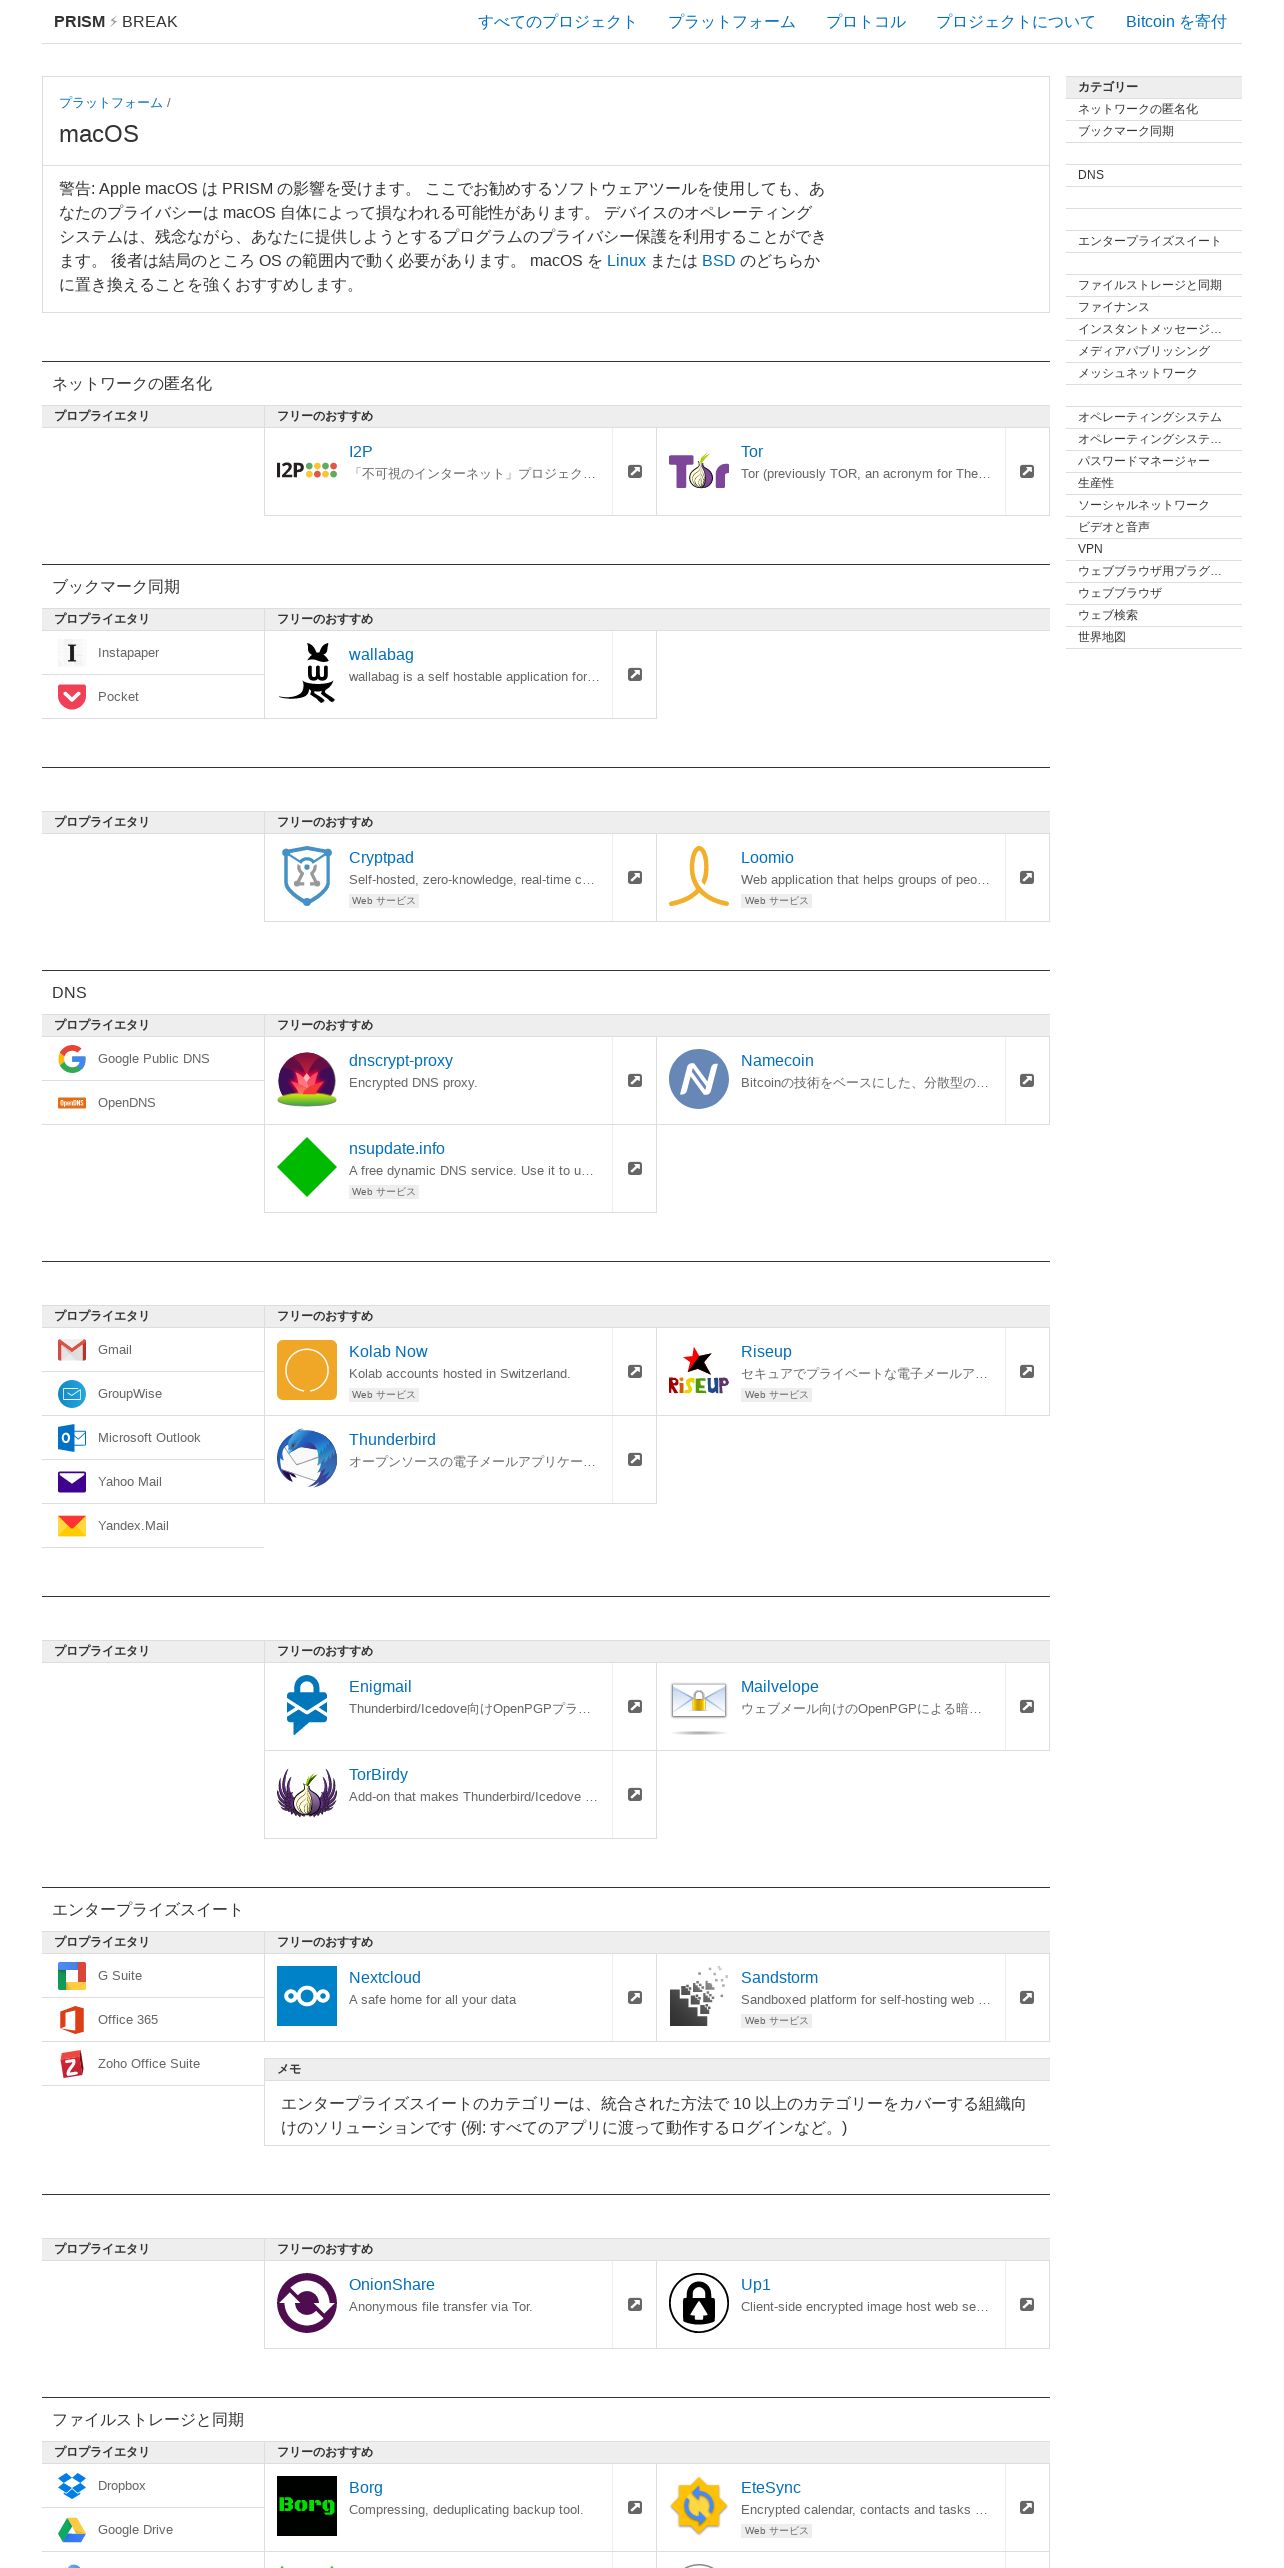This screenshot has height=2568, width=1284.
Task: Click the dnscrypt-proxy logo
Action: coord(307,1079)
